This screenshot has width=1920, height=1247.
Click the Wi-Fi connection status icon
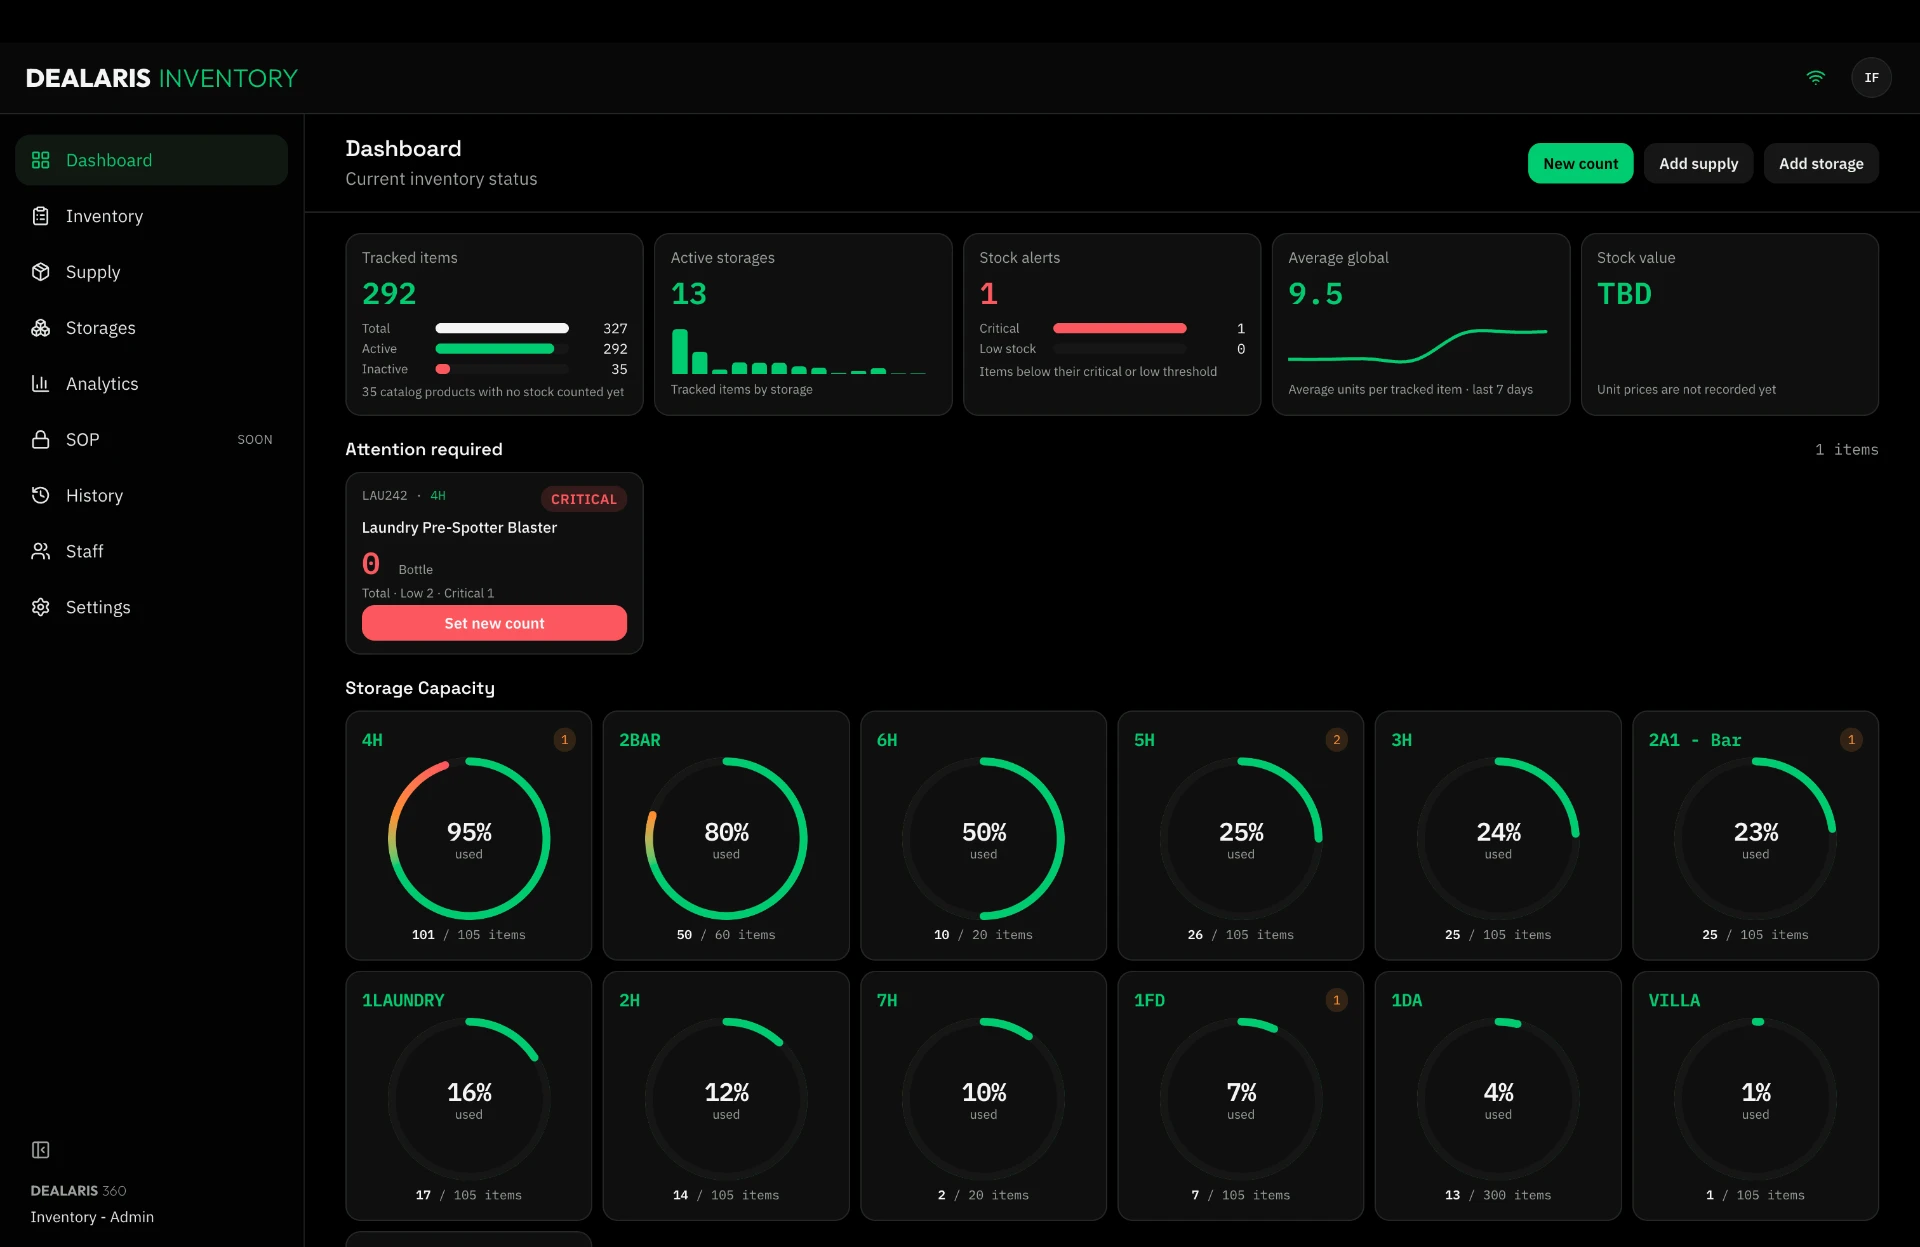click(x=1816, y=77)
